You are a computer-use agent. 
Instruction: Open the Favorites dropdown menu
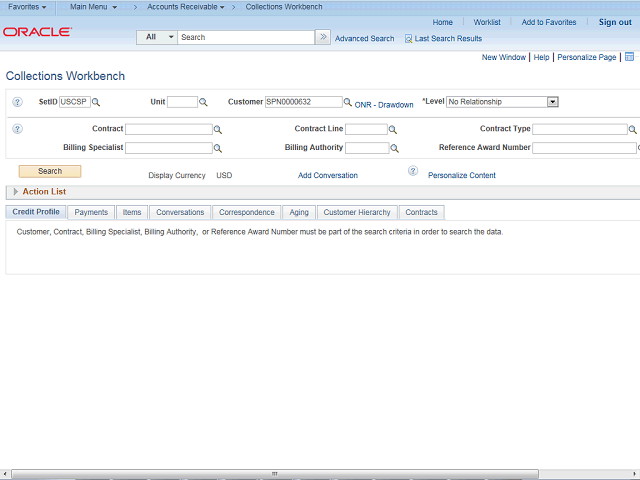click(27, 7)
